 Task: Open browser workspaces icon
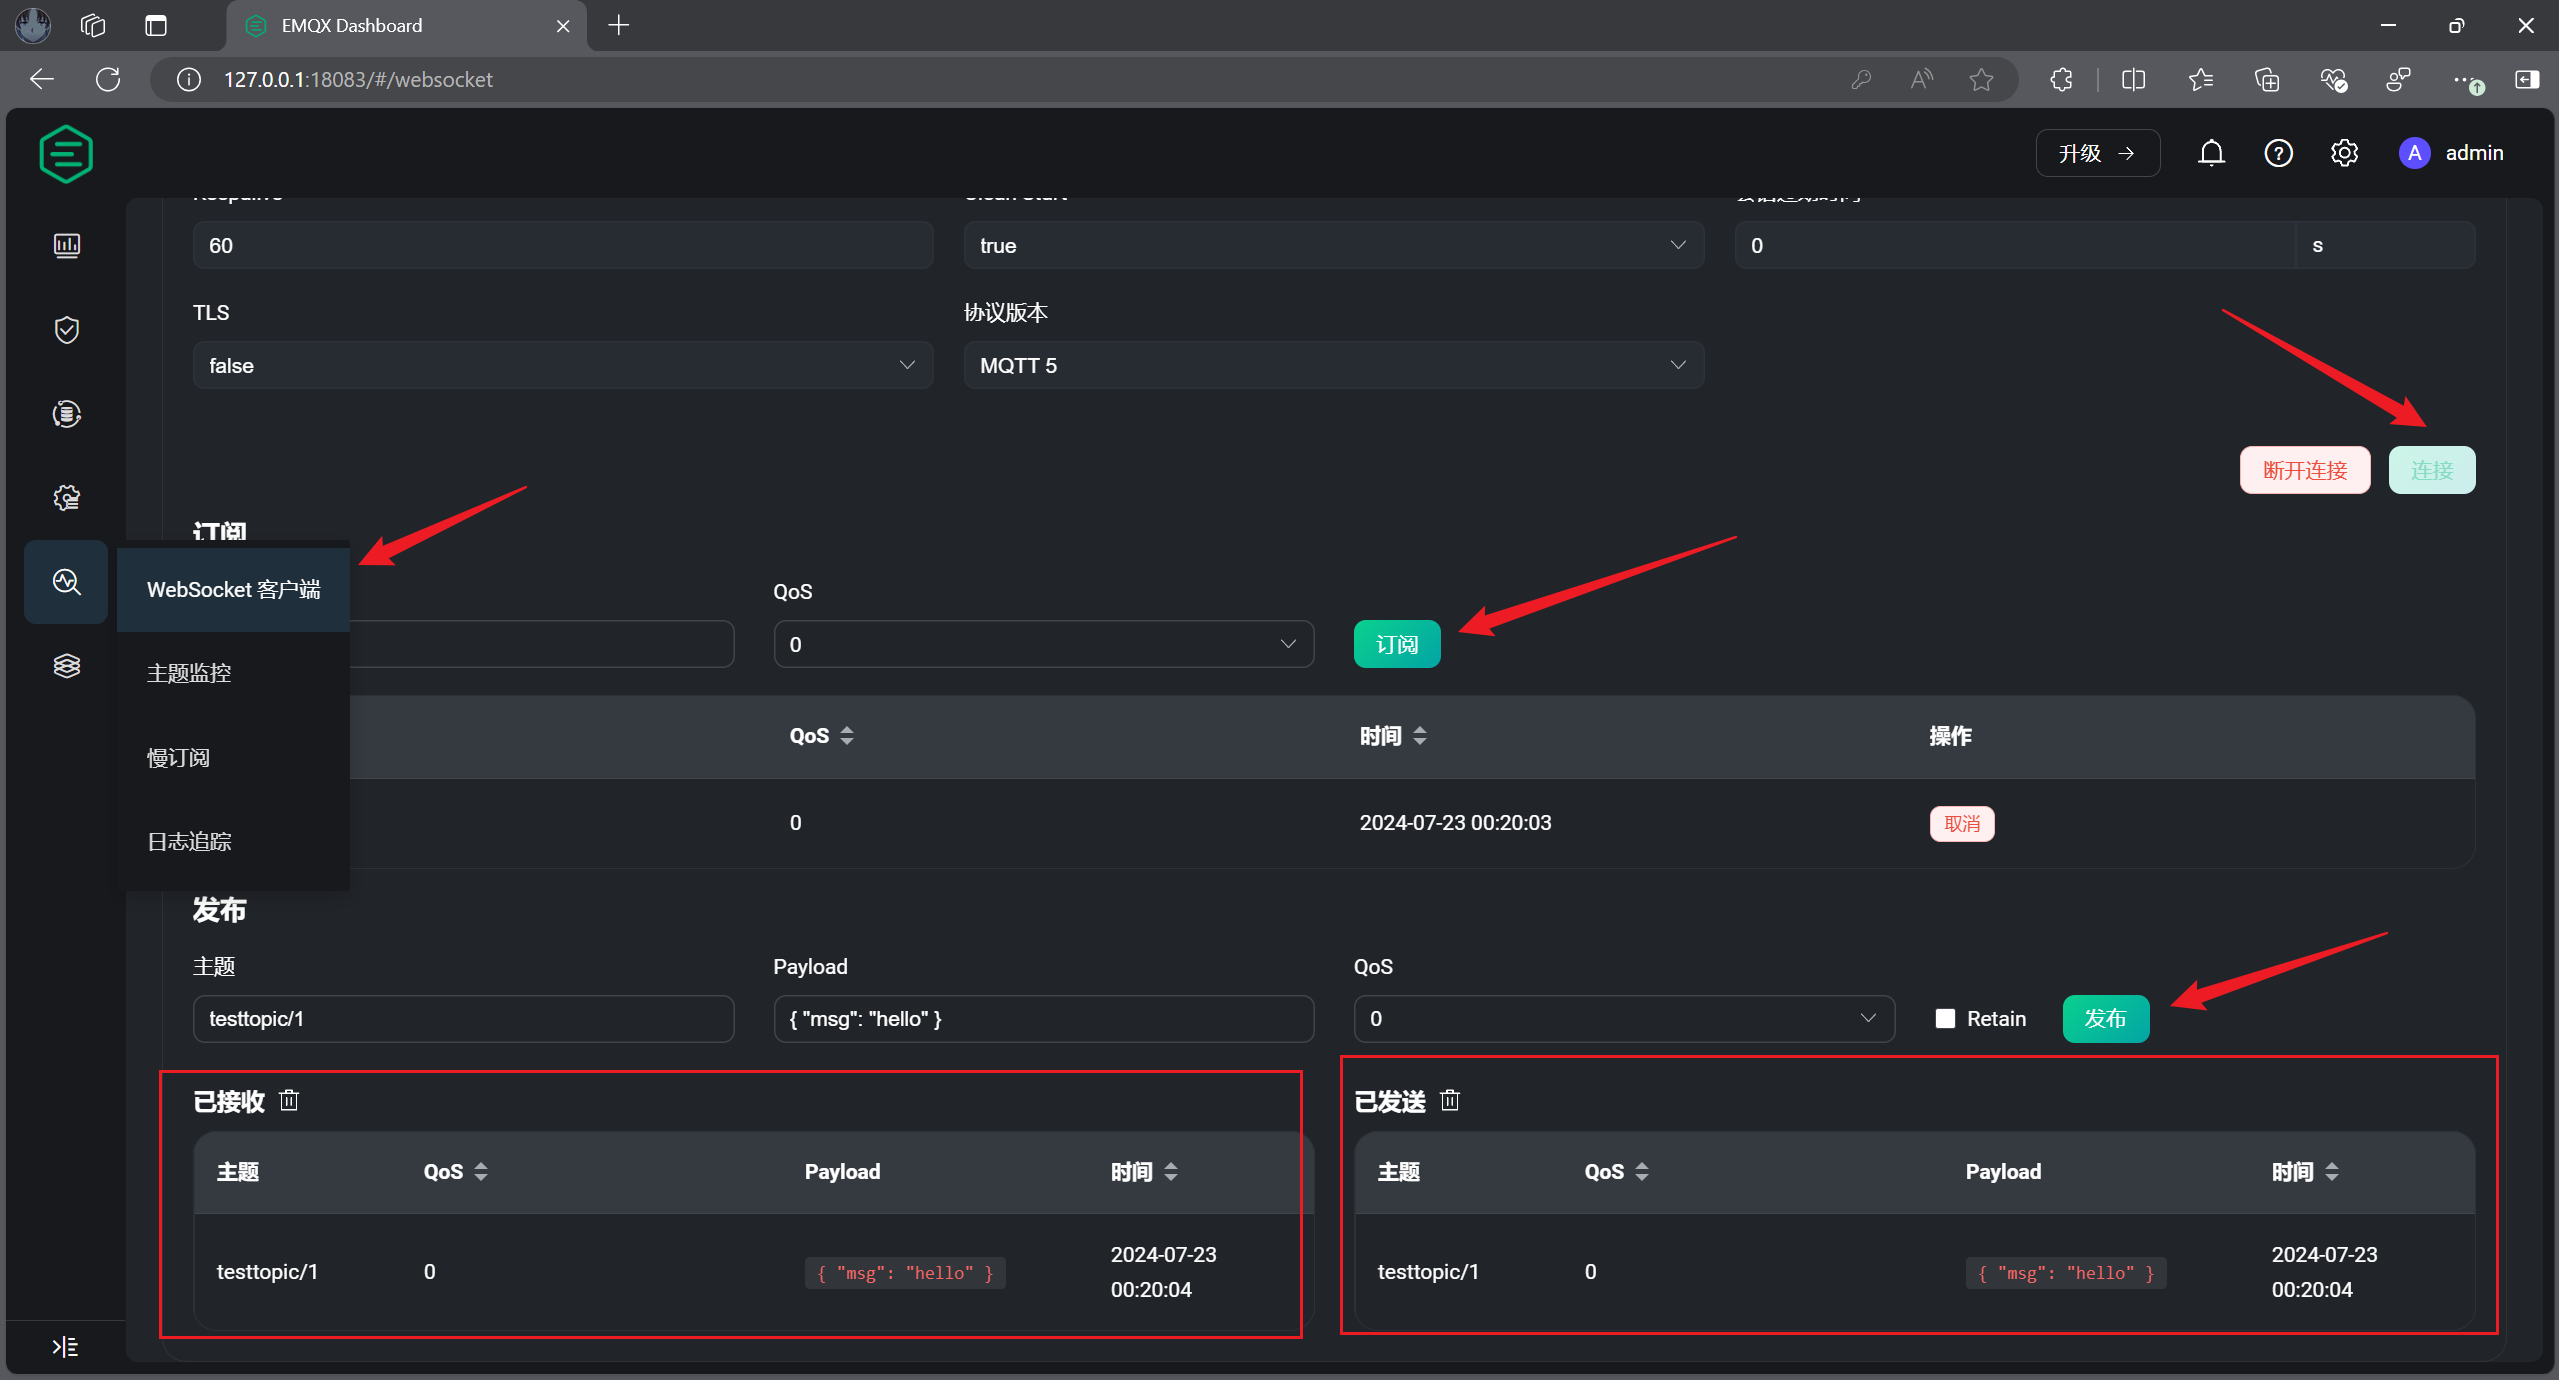(x=92, y=25)
